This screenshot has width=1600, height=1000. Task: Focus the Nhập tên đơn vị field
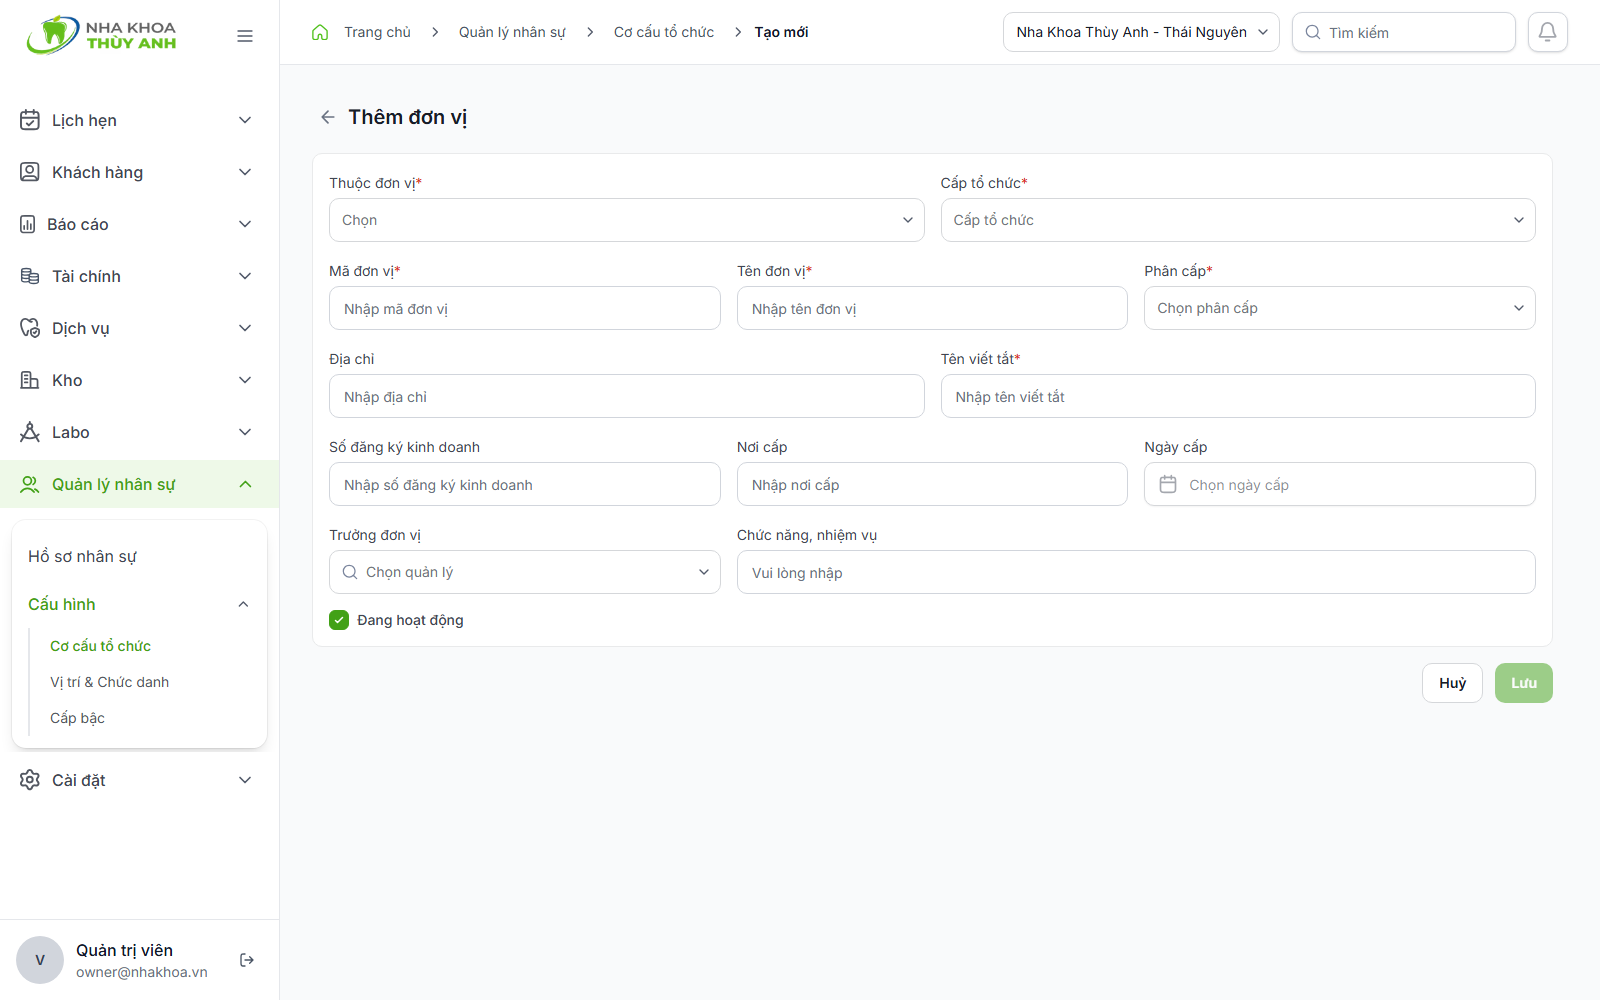point(932,308)
